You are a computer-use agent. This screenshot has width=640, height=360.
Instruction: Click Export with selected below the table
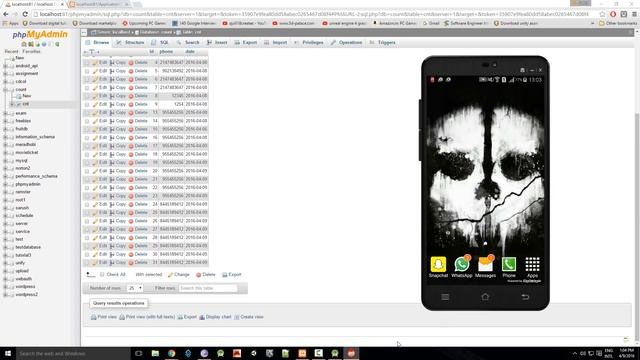(x=232, y=275)
